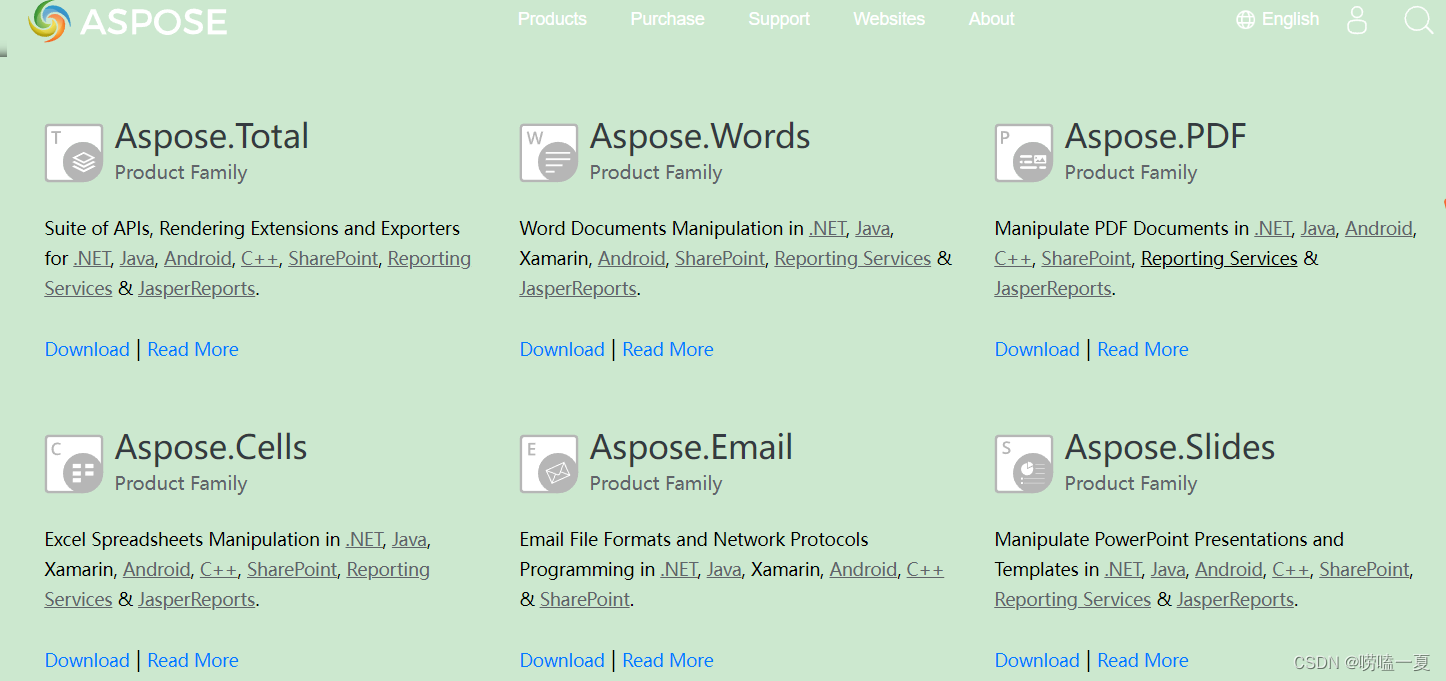Follow the .NET link under Aspose.Total
Image resolution: width=1446 pixels, height=681 pixels.
(x=92, y=258)
